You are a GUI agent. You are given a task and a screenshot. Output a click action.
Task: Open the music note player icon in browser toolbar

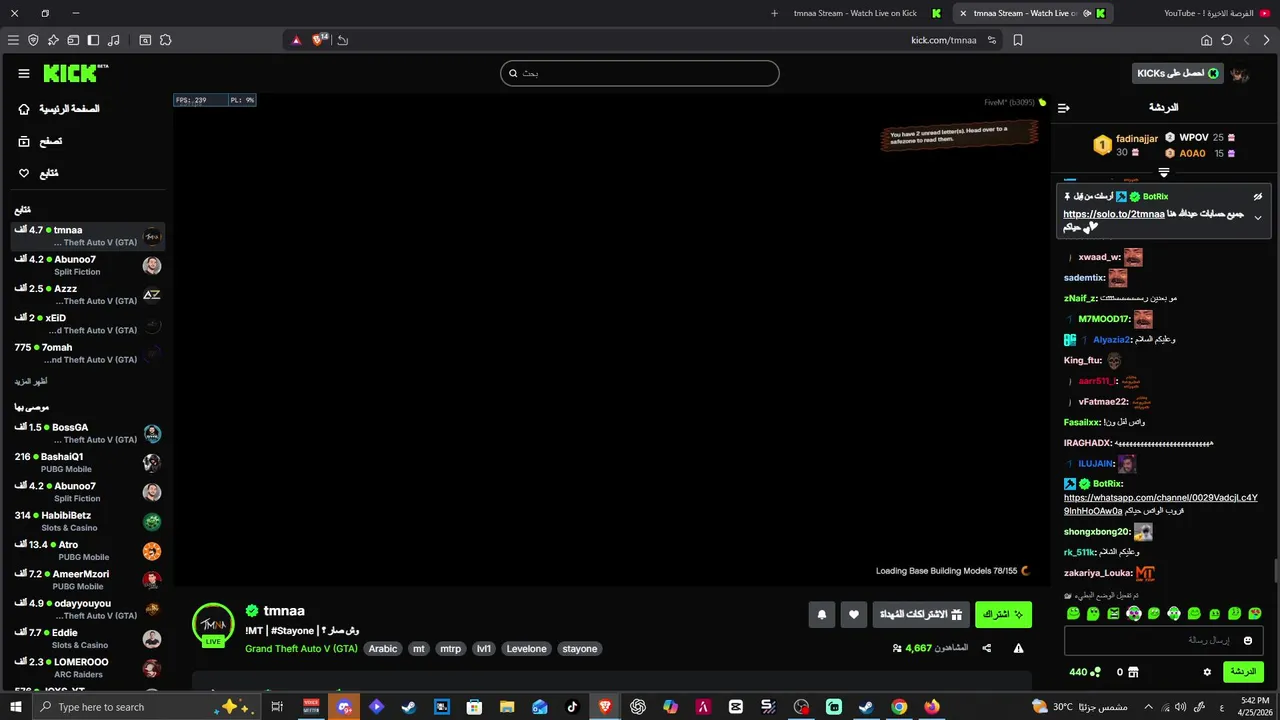point(113,40)
